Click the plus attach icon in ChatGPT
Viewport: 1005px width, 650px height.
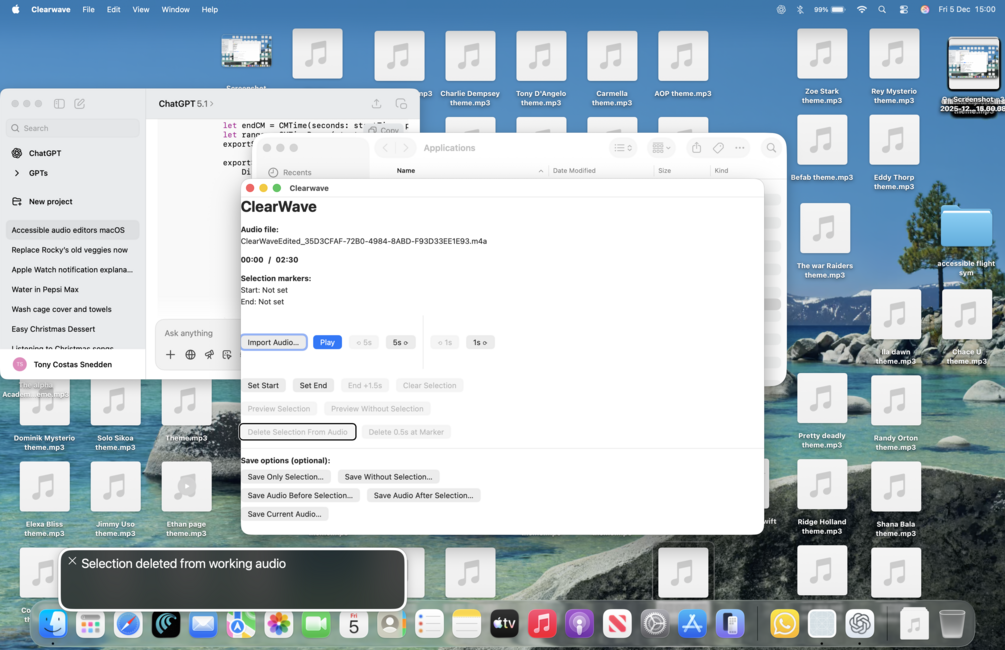pos(170,354)
